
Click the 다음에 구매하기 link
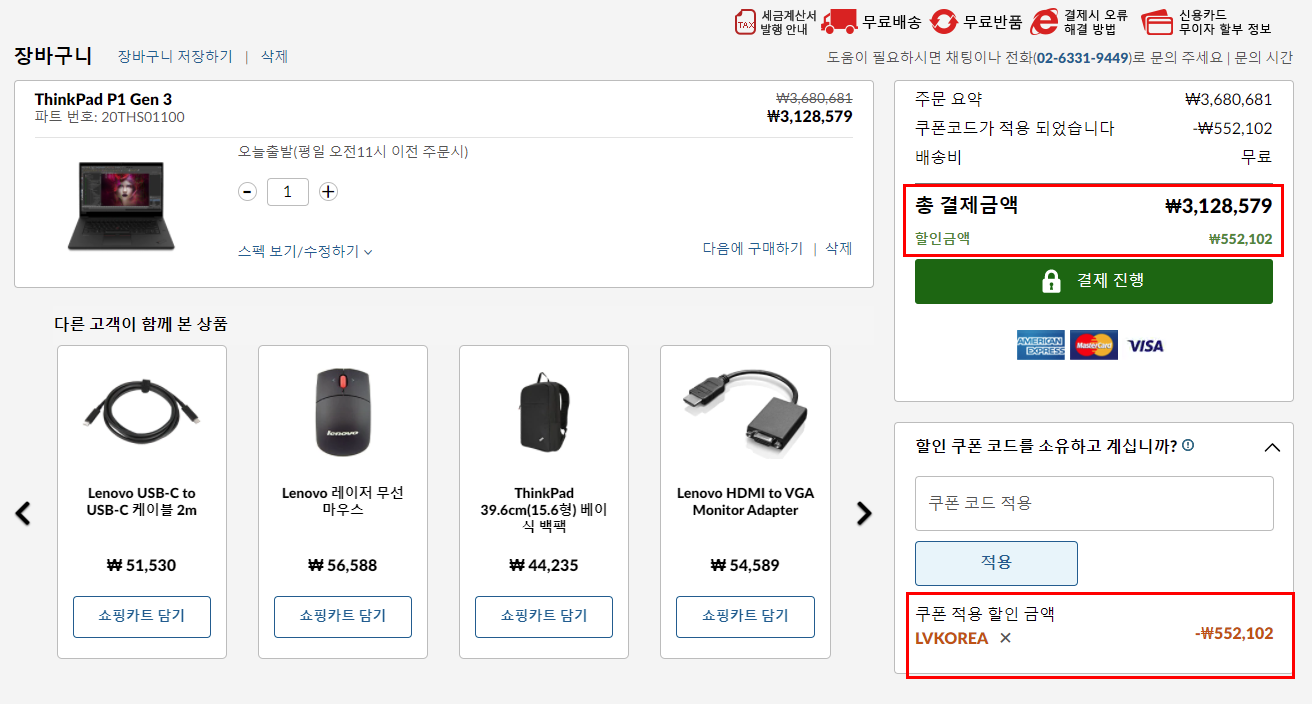coord(752,248)
